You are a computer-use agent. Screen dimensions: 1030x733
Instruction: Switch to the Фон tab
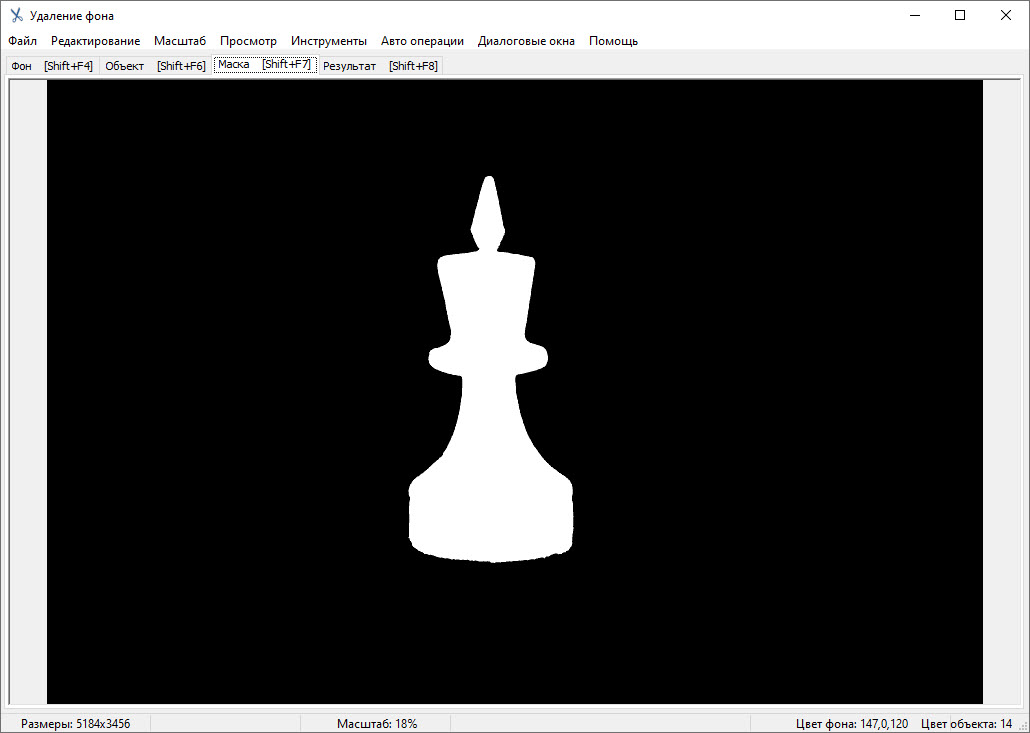click(52, 66)
